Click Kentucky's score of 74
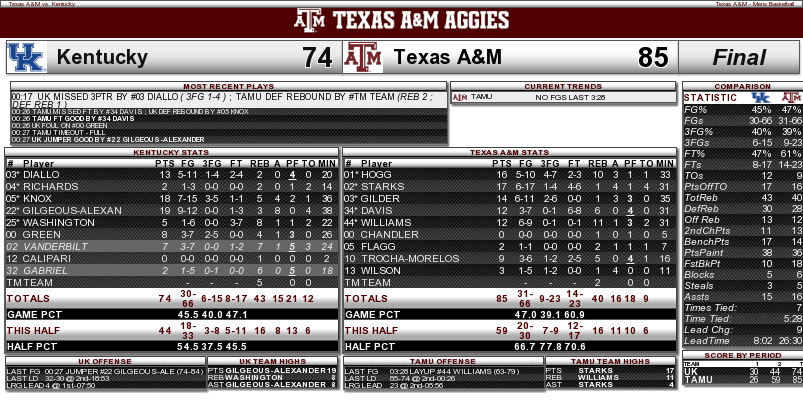The width and height of the screenshot is (803, 412). [x=317, y=57]
